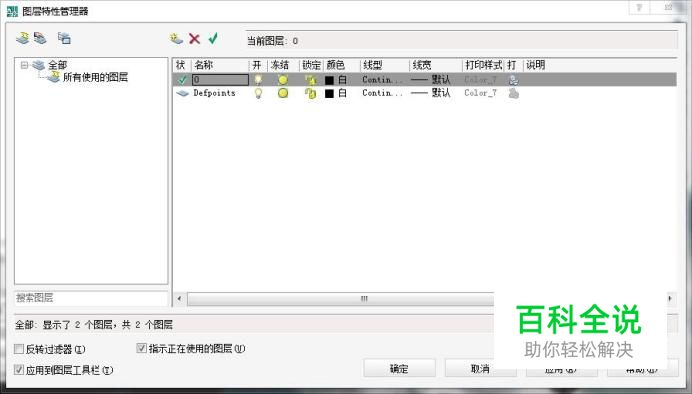The image size is (692, 394).
Task: Click horizontal scrollbar right arrow
Action: pos(670,299)
